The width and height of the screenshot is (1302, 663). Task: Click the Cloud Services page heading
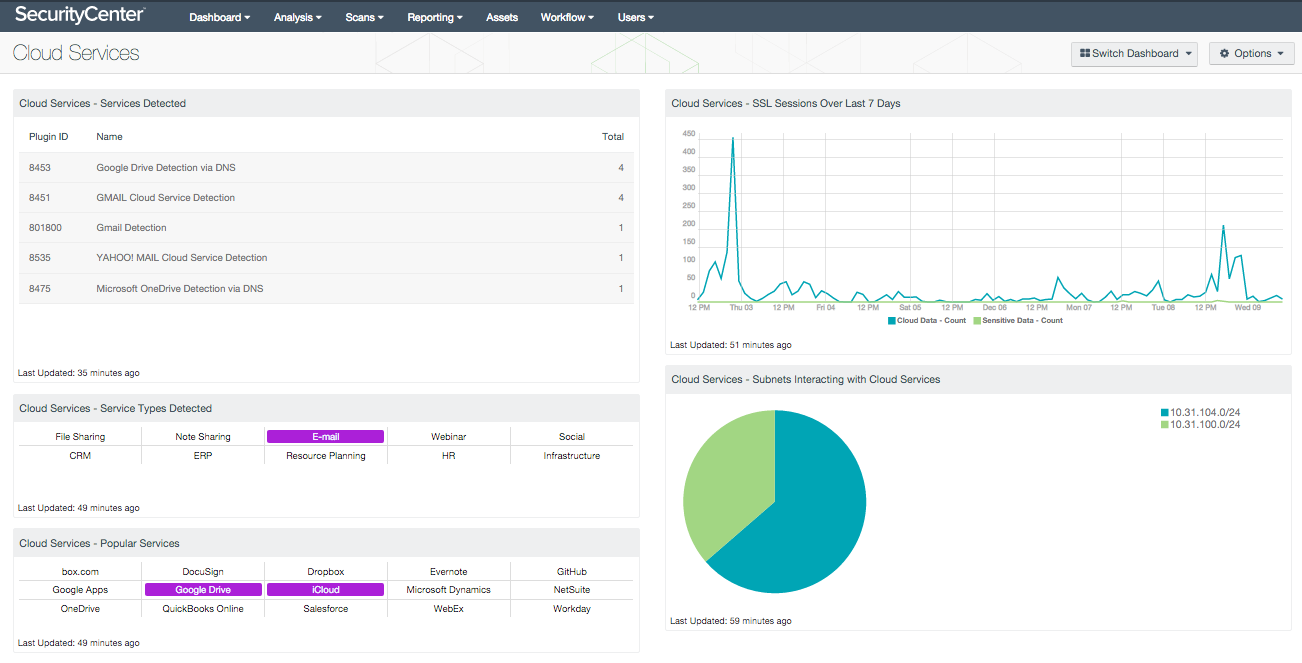tap(76, 53)
